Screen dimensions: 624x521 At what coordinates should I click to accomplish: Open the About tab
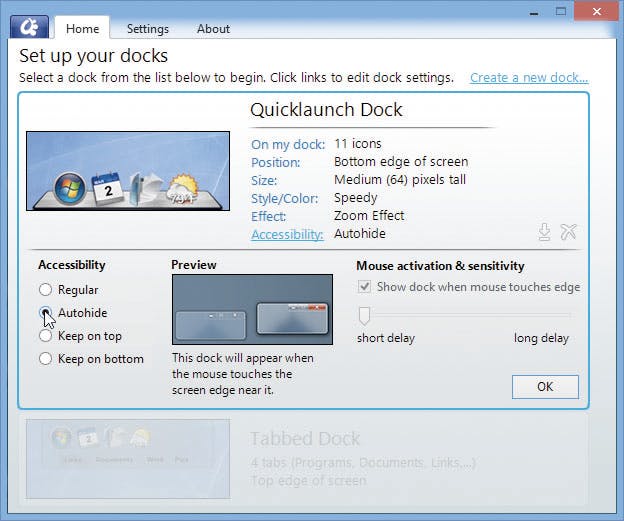[x=213, y=29]
